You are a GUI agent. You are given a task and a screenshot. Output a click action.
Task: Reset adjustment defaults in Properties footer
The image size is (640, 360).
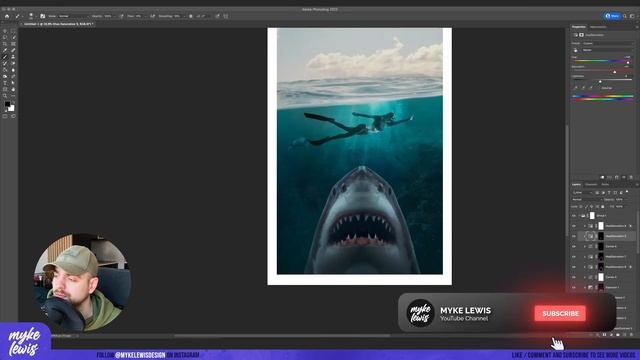tap(617, 177)
